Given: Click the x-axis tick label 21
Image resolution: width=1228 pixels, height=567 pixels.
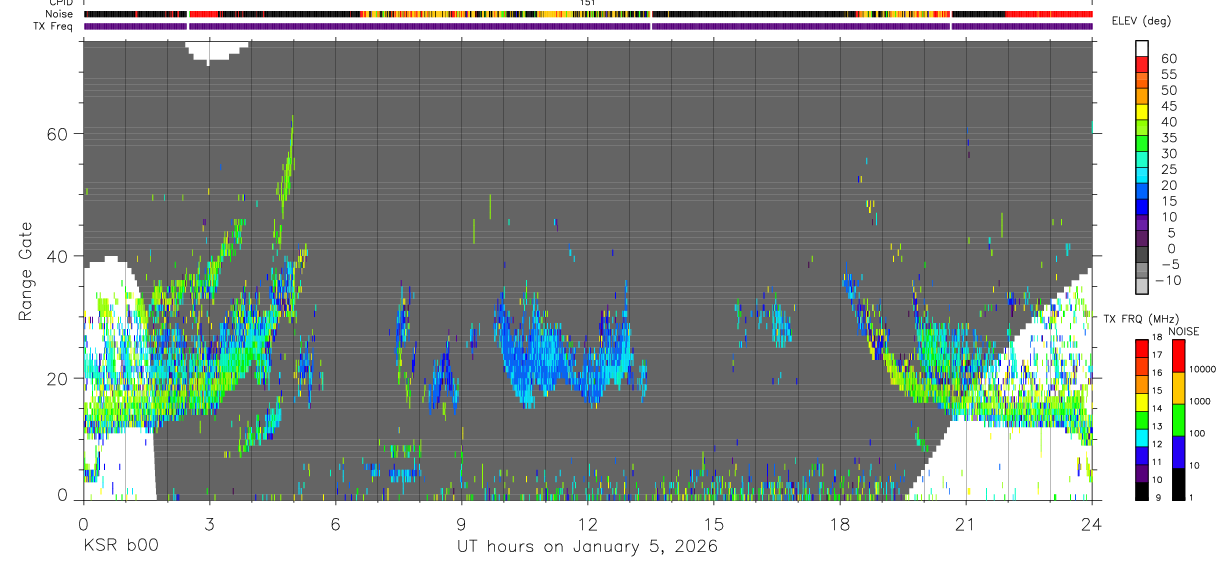Looking at the screenshot, I should (966, 523).
